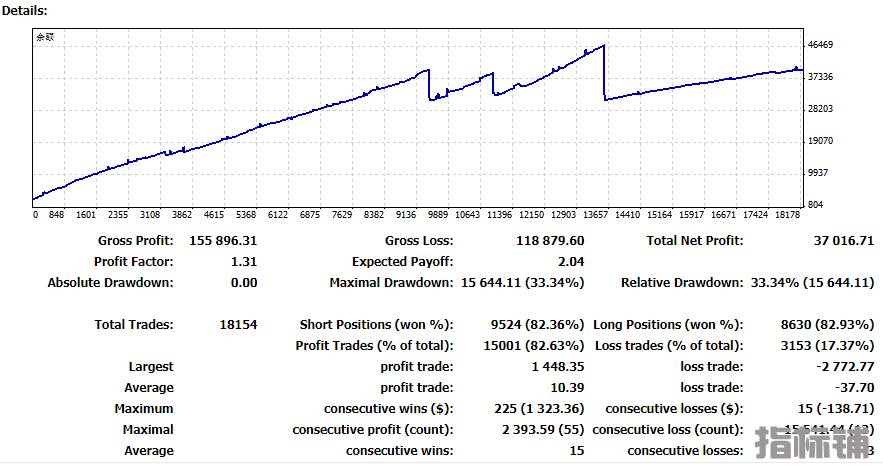Click the Absolute Drawdown: label
Screen dimensions: 883x467
click(110, 282)
